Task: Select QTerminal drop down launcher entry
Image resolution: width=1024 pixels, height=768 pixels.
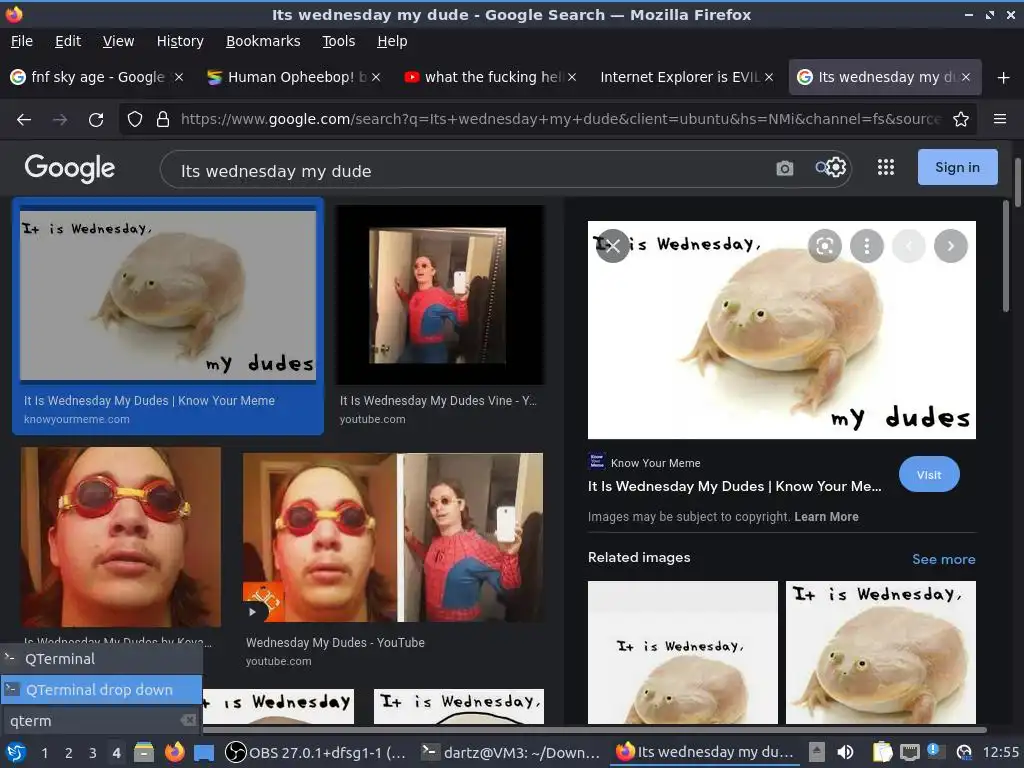Action: [x=101, y=690]
